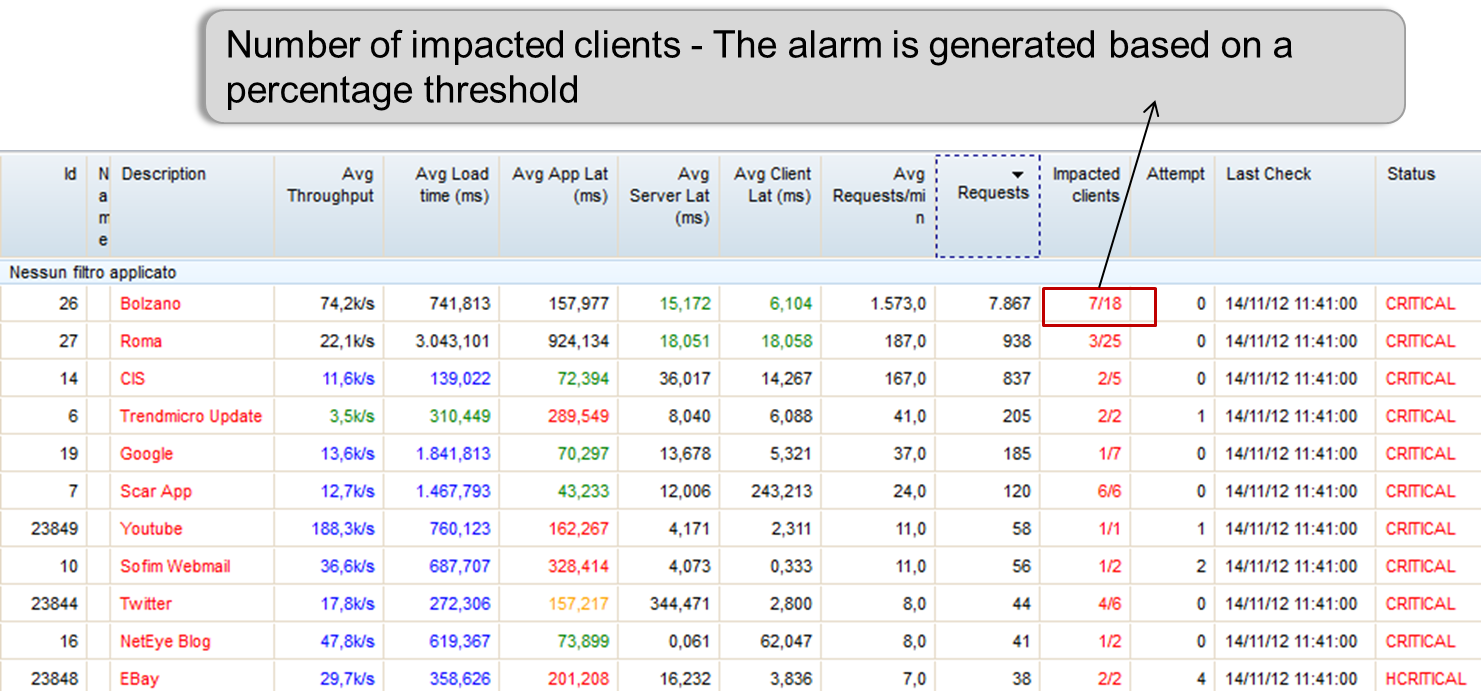The width and height of the screenshot is (1481, 691).
Task: Select the Scar App row
Action: point(740,491)
